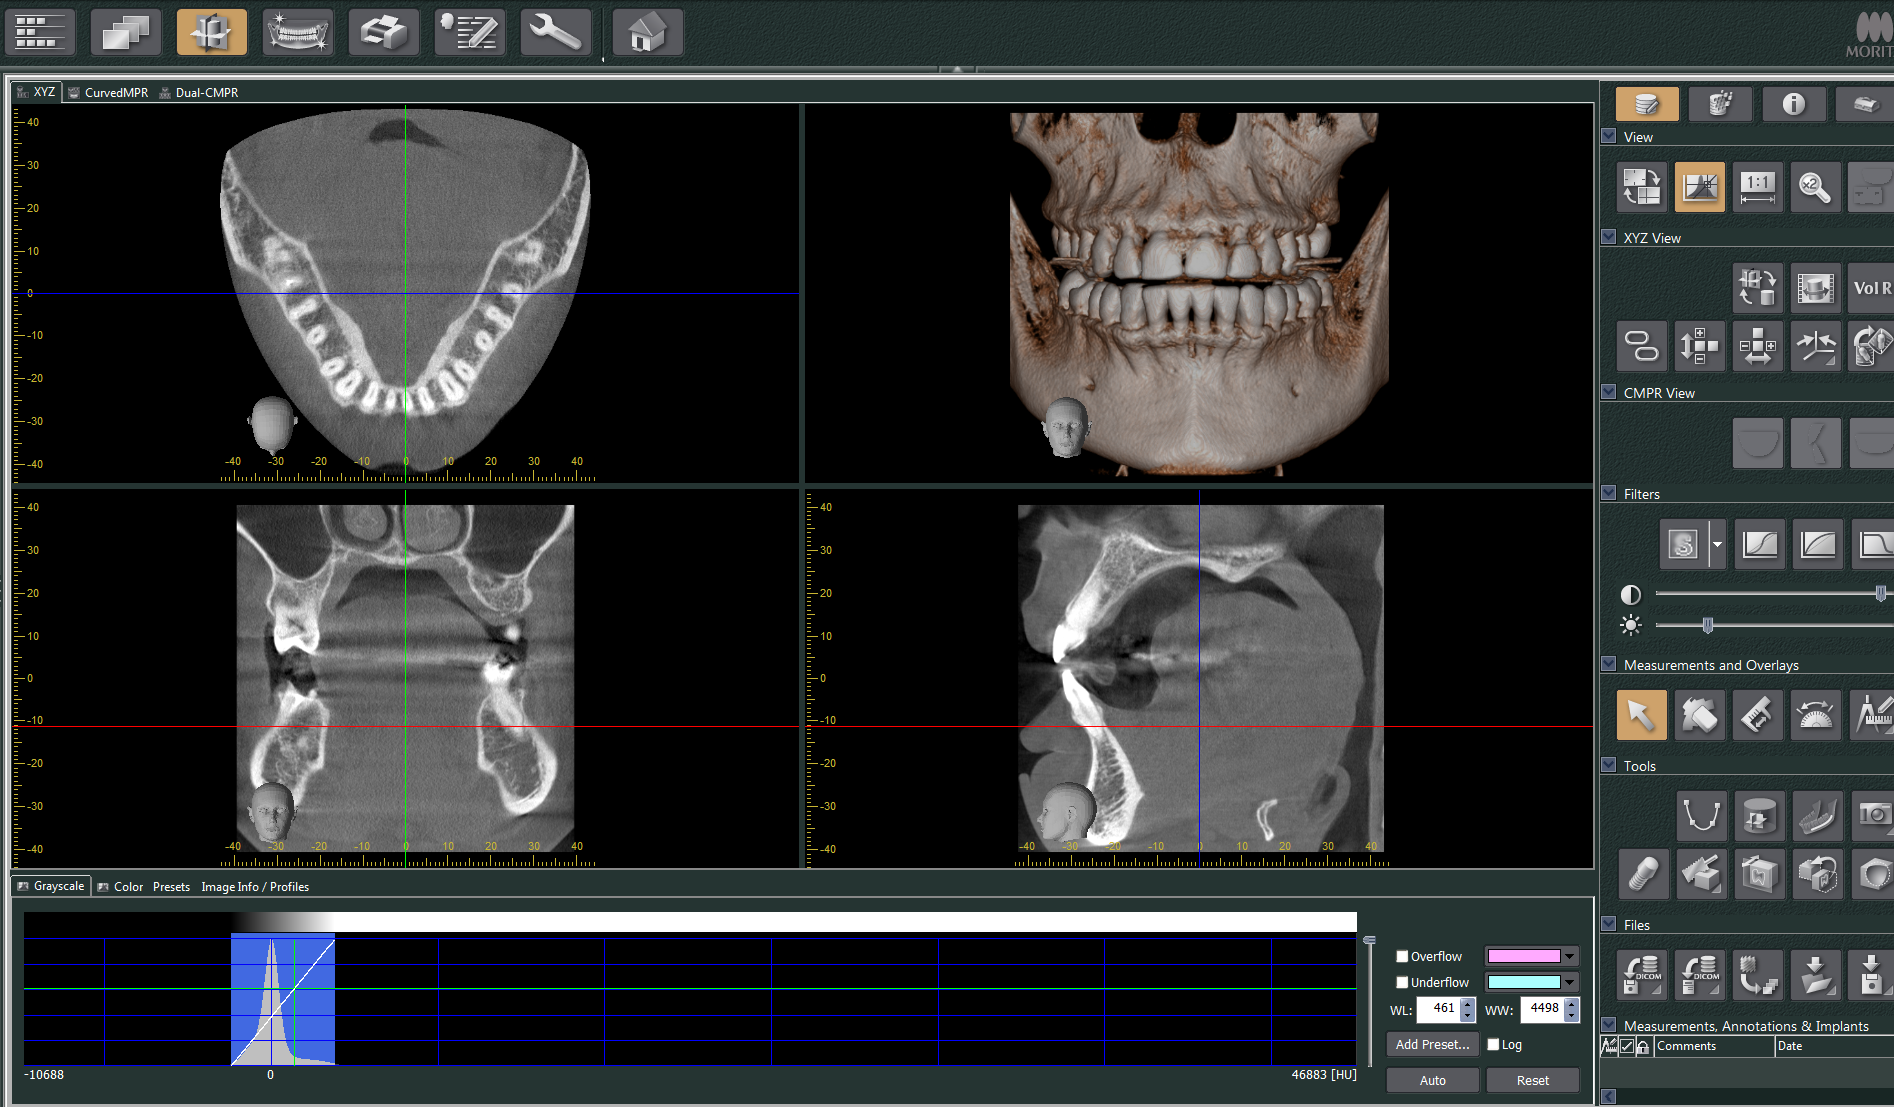Select the print icon in the top toolbar

[384, 31]
